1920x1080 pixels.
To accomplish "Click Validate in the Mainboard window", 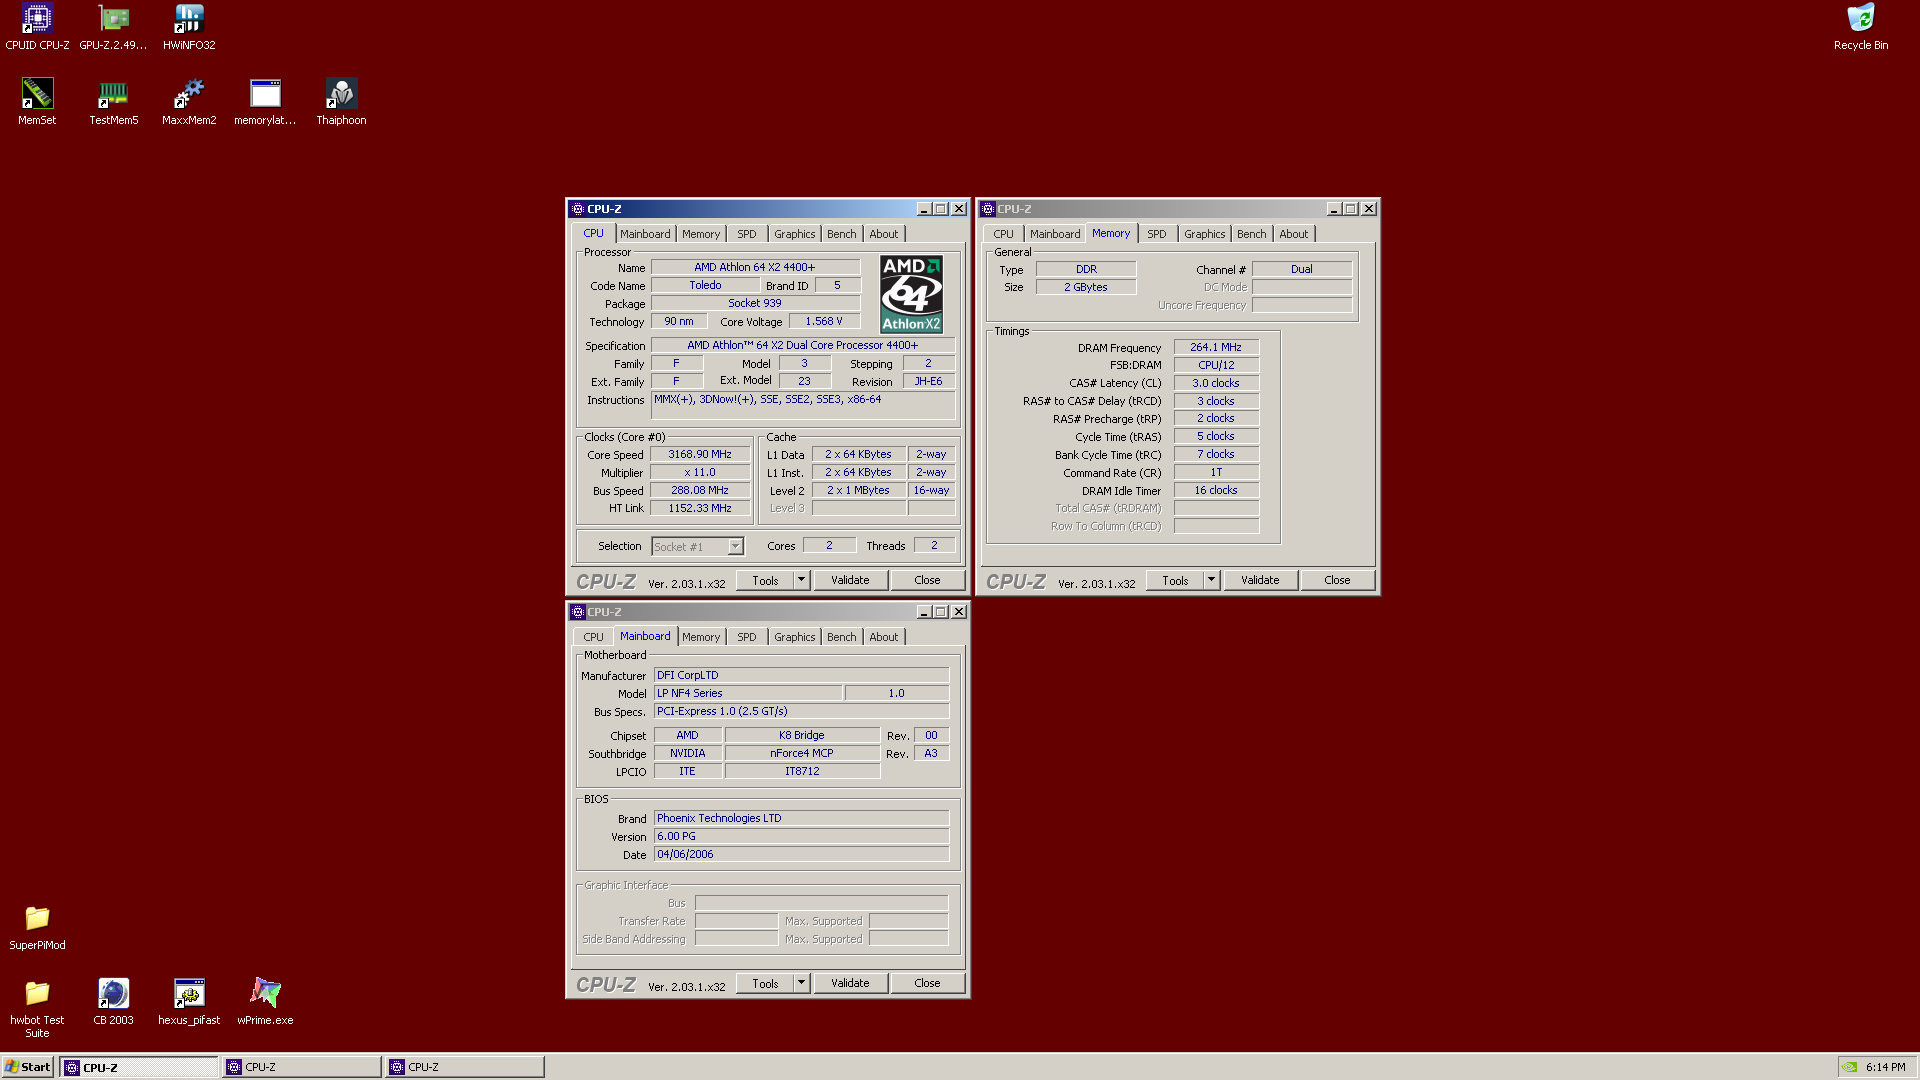I will click(850, 983).
